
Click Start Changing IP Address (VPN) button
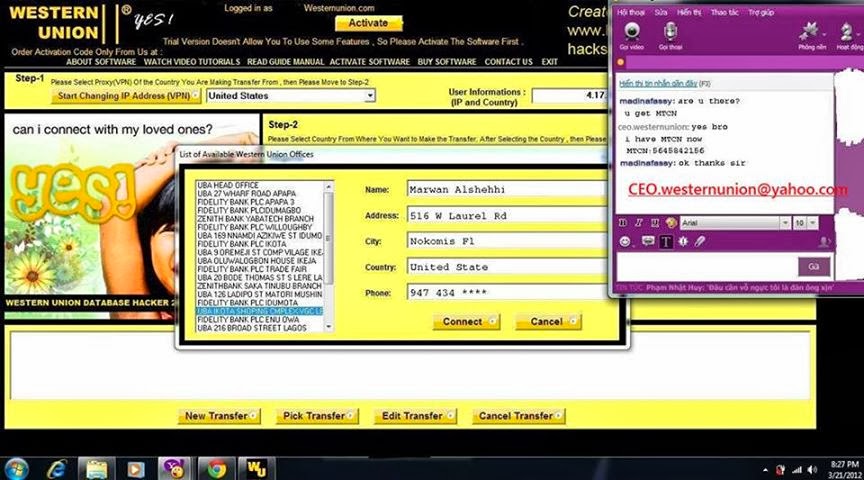click(x=126, y=96)
